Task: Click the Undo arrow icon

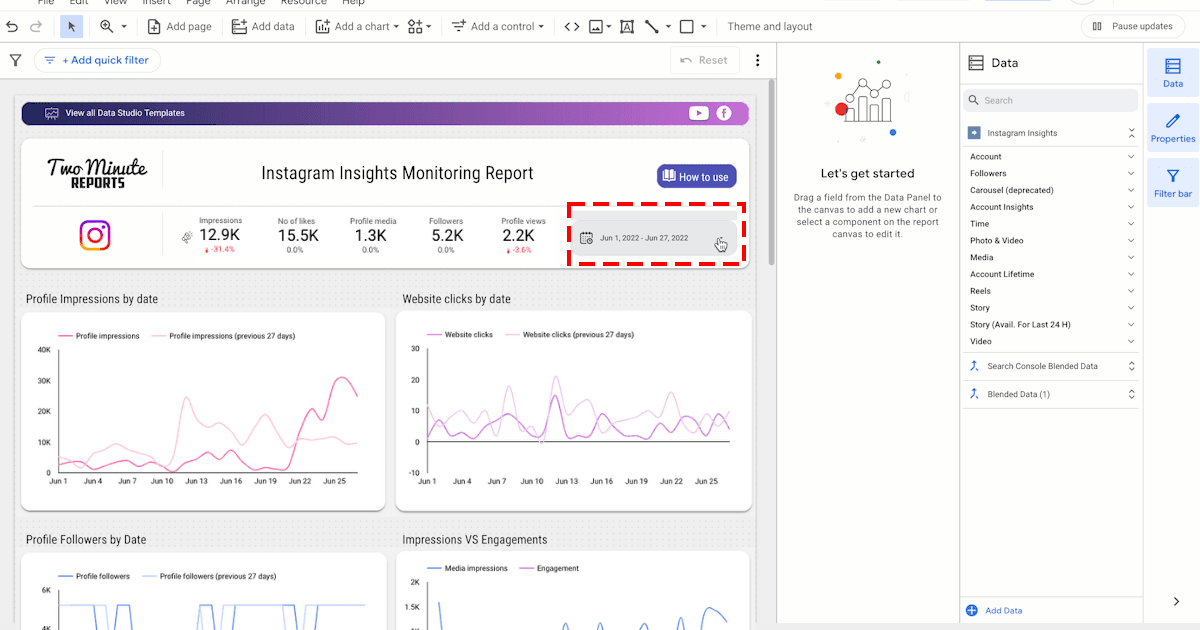Action: [12, 27]
